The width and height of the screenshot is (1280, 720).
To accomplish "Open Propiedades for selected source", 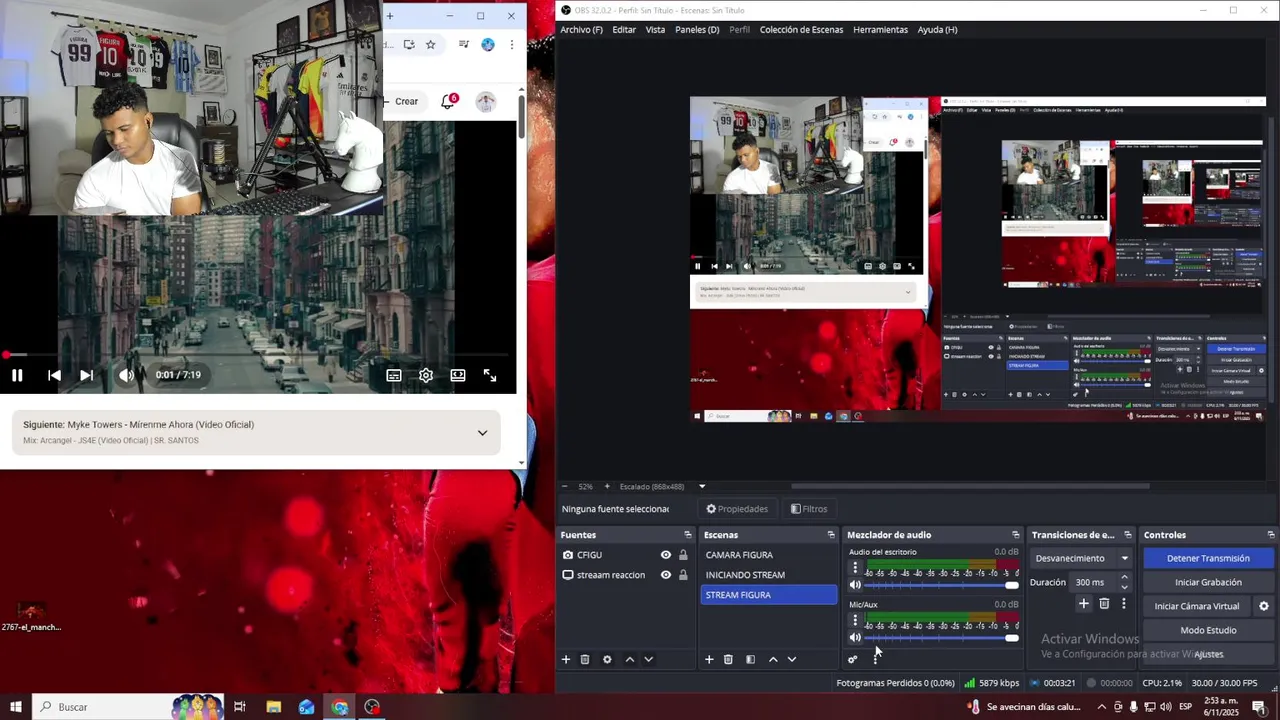I will coord(737,509).
